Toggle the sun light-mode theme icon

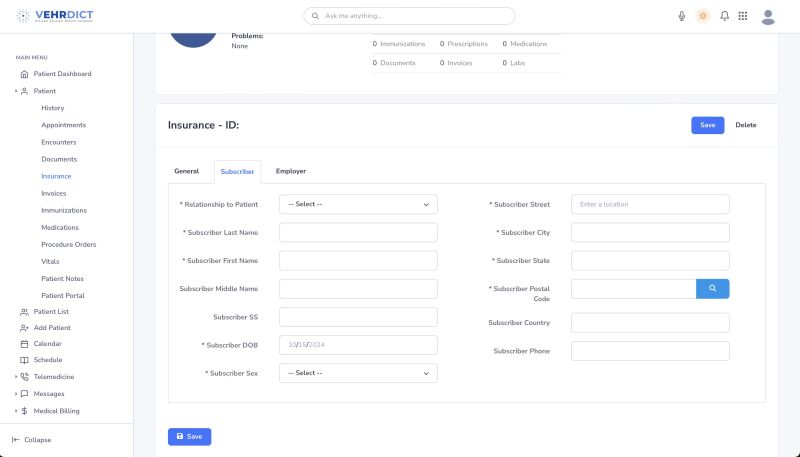tap(703, 16)
